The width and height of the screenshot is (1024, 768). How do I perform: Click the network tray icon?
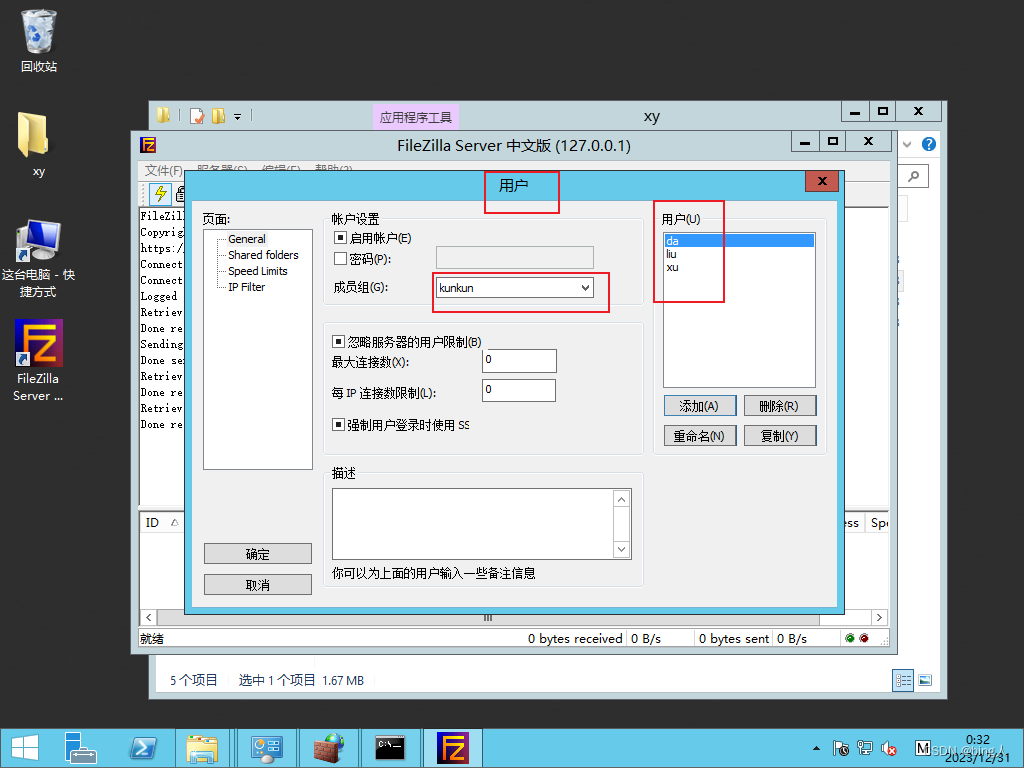(865, 748)
